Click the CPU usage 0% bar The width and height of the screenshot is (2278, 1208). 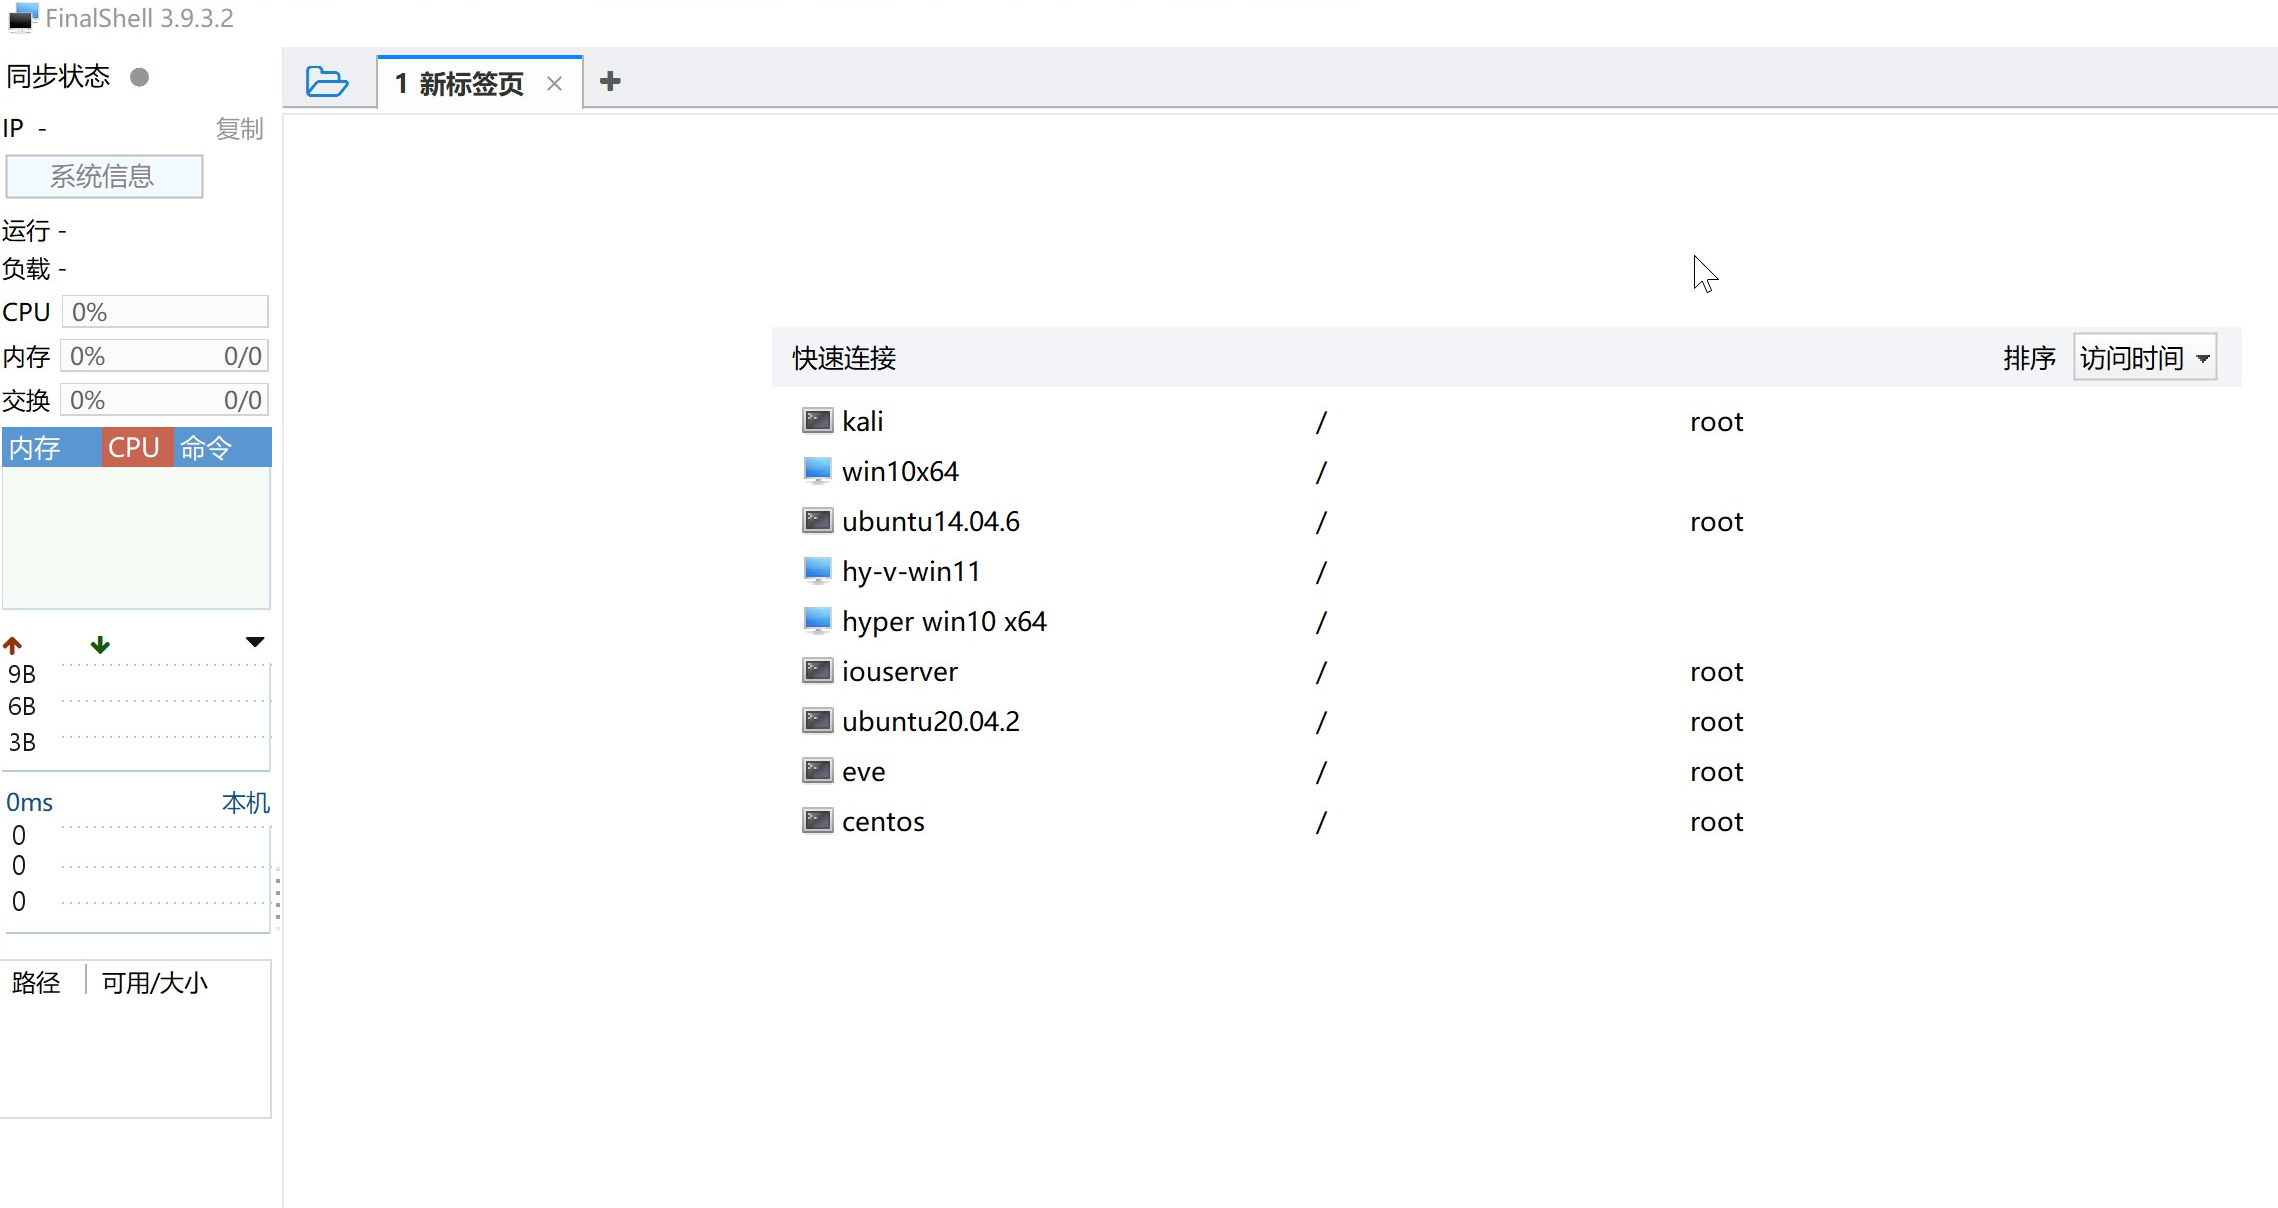click(x=165, y=312)
